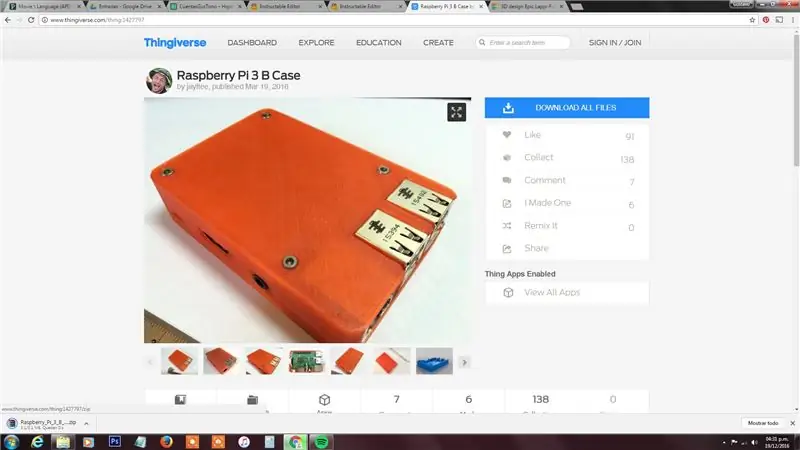Open iTunes from taskbar

244,442
